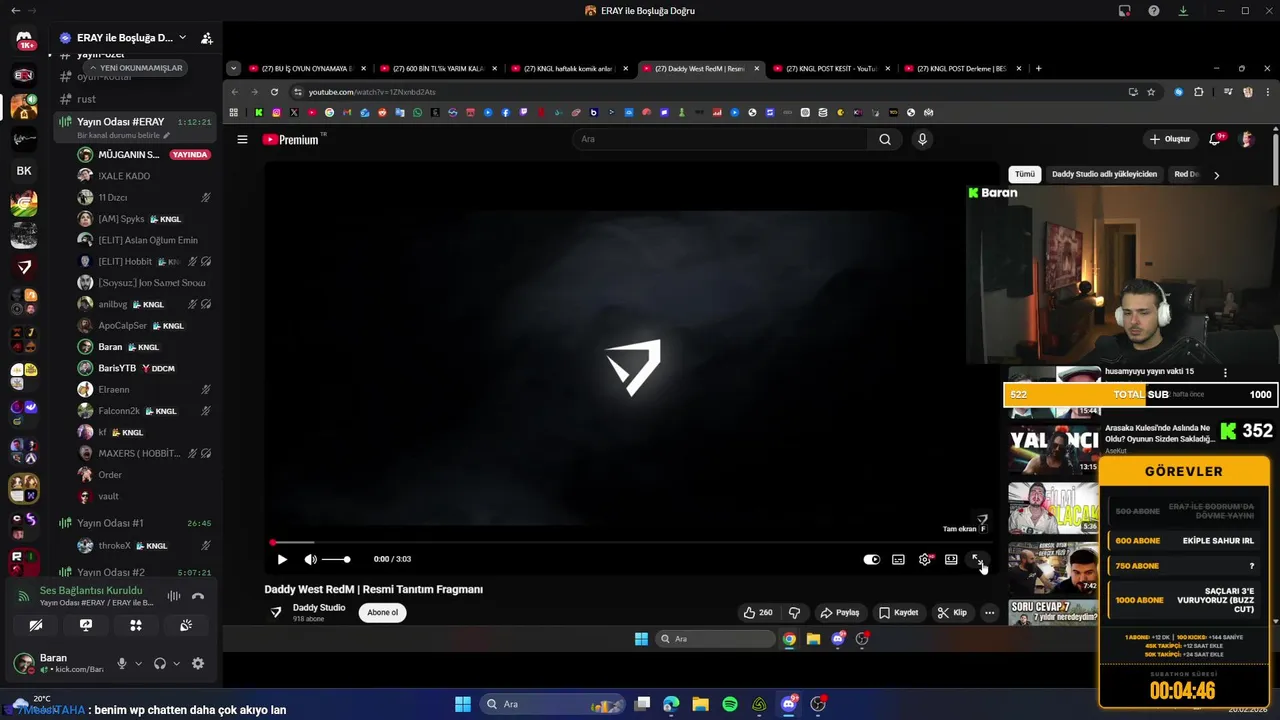Enter YouTube full screen mode
The width and height of the screenshot is (1280, 720).
tap(978, 559)
